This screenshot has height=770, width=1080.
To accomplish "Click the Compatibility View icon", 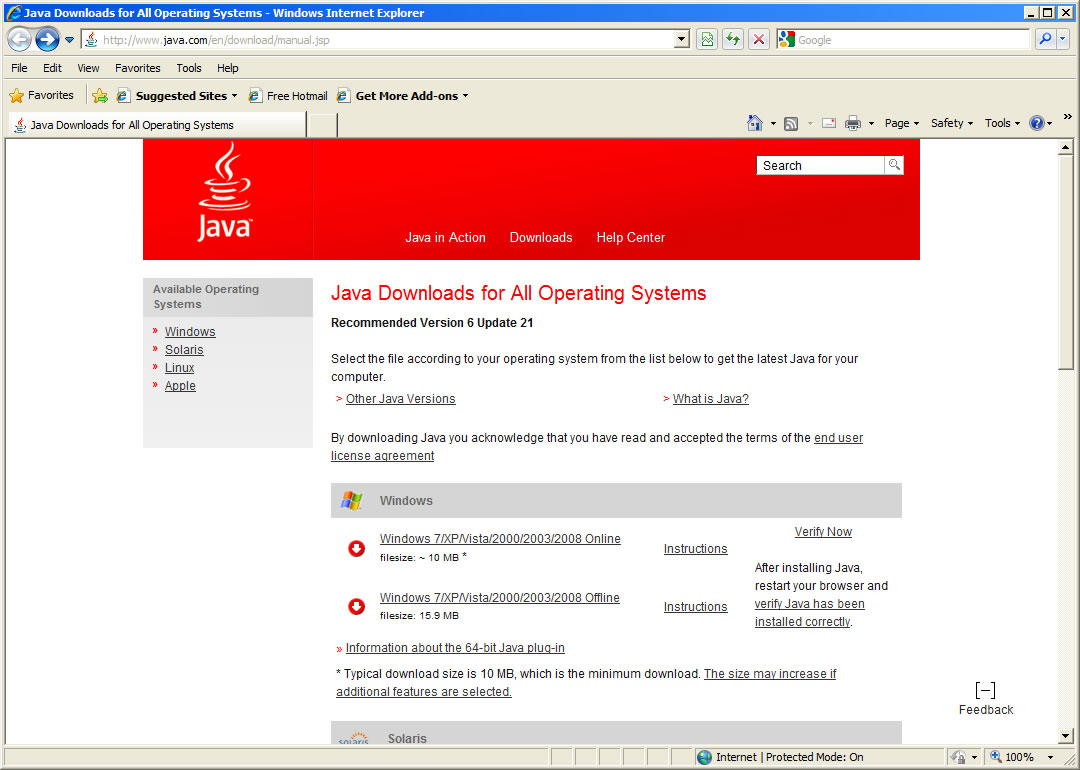I will point(707,40).
